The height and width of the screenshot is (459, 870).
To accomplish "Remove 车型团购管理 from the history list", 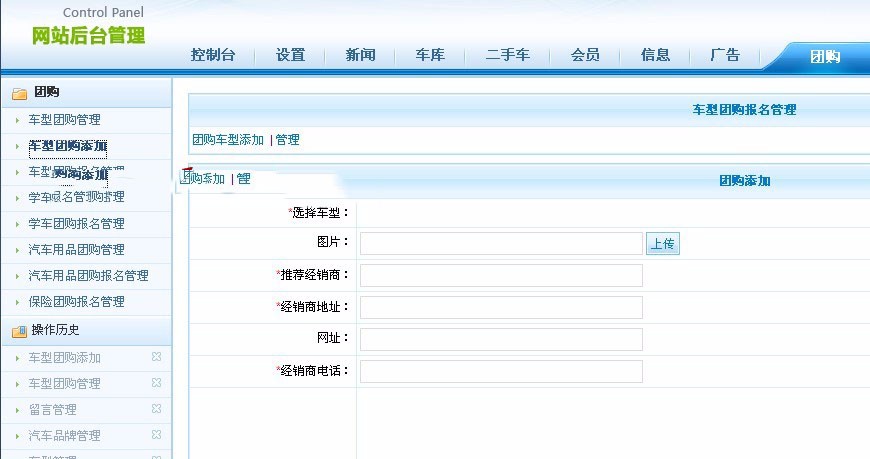I will 156,383.
